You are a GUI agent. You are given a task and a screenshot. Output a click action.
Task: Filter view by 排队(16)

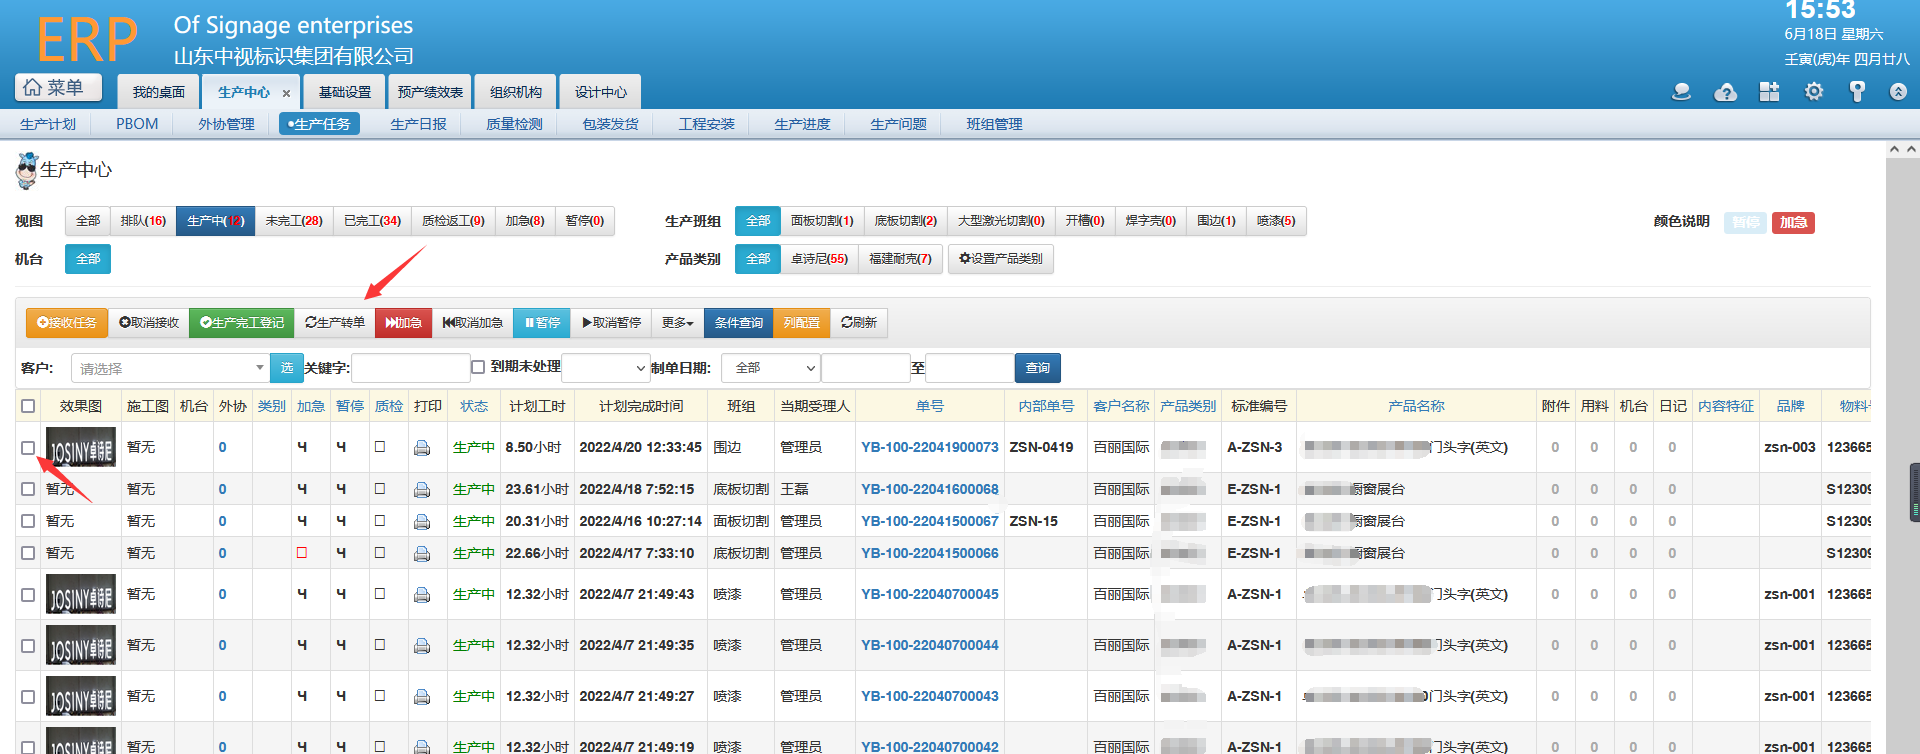[143, 221]
